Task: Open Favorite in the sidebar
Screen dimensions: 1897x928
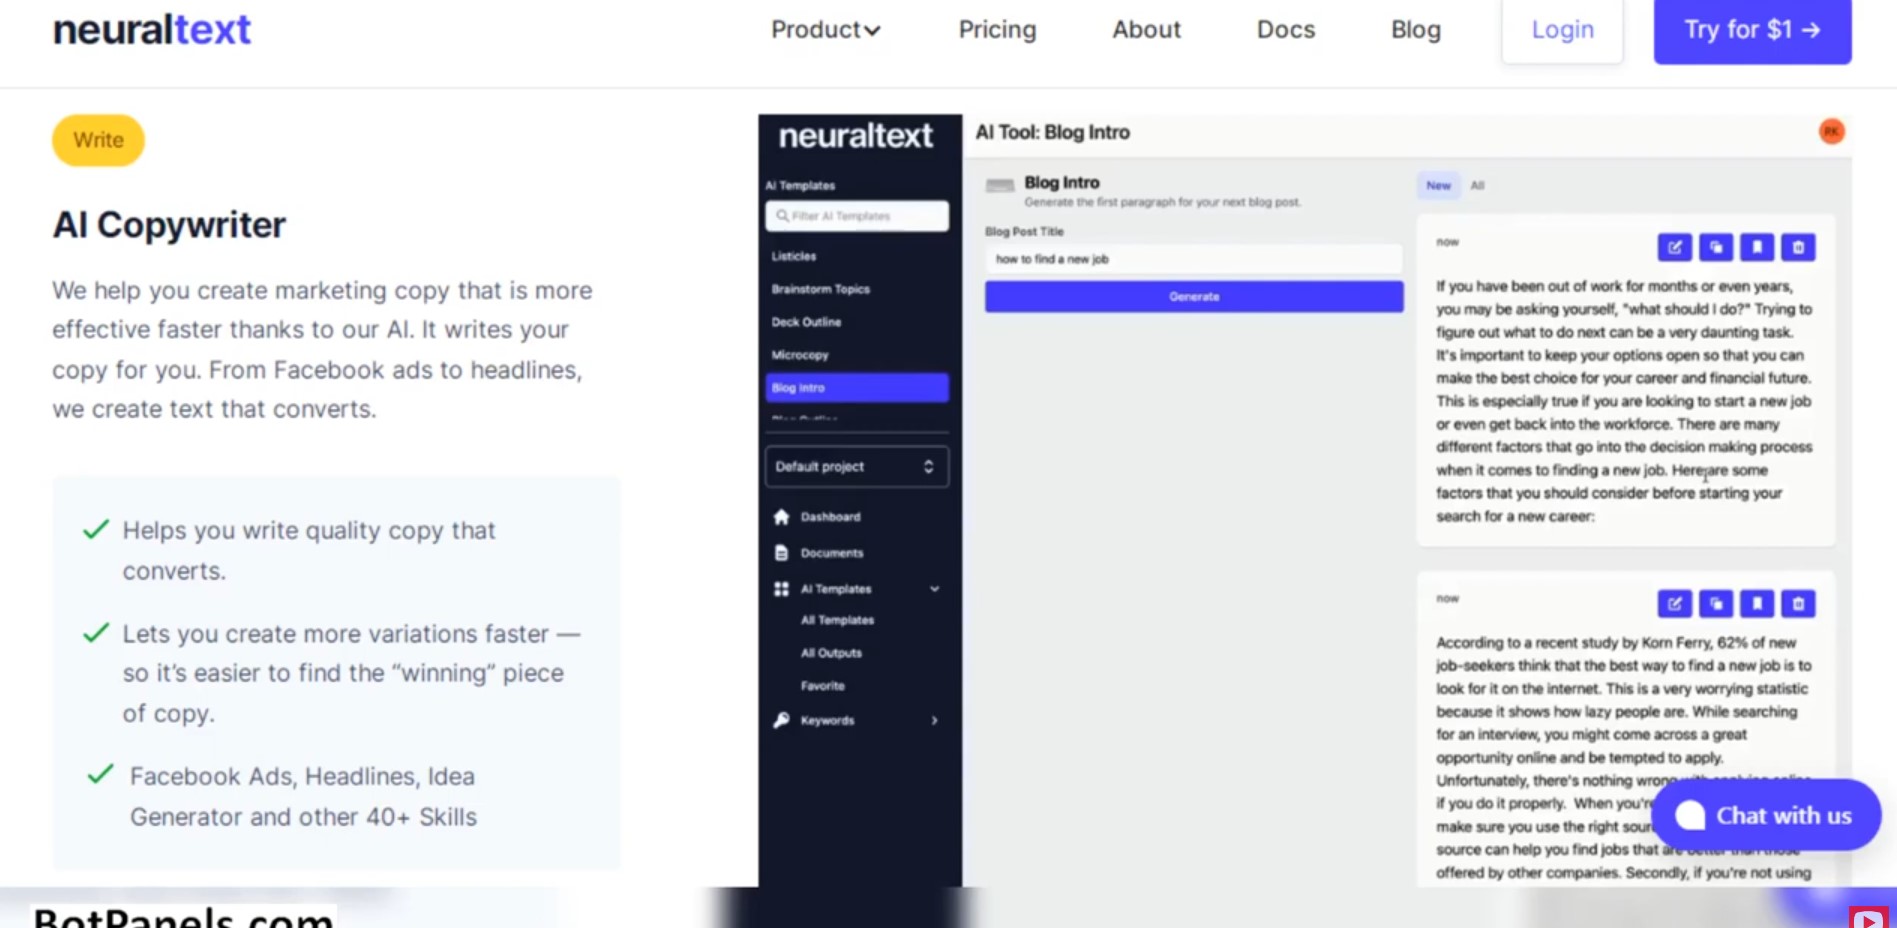Action: [x=823, y=686]
